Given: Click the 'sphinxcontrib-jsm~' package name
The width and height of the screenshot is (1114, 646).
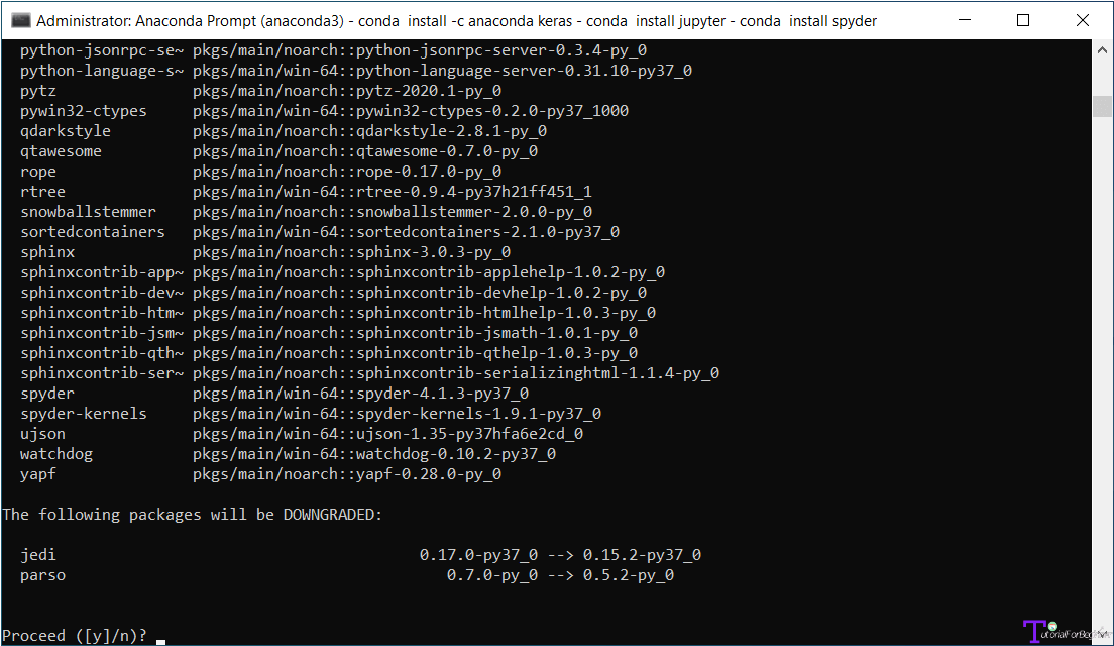Looking at the screenshot, I should tap(102, 333).
